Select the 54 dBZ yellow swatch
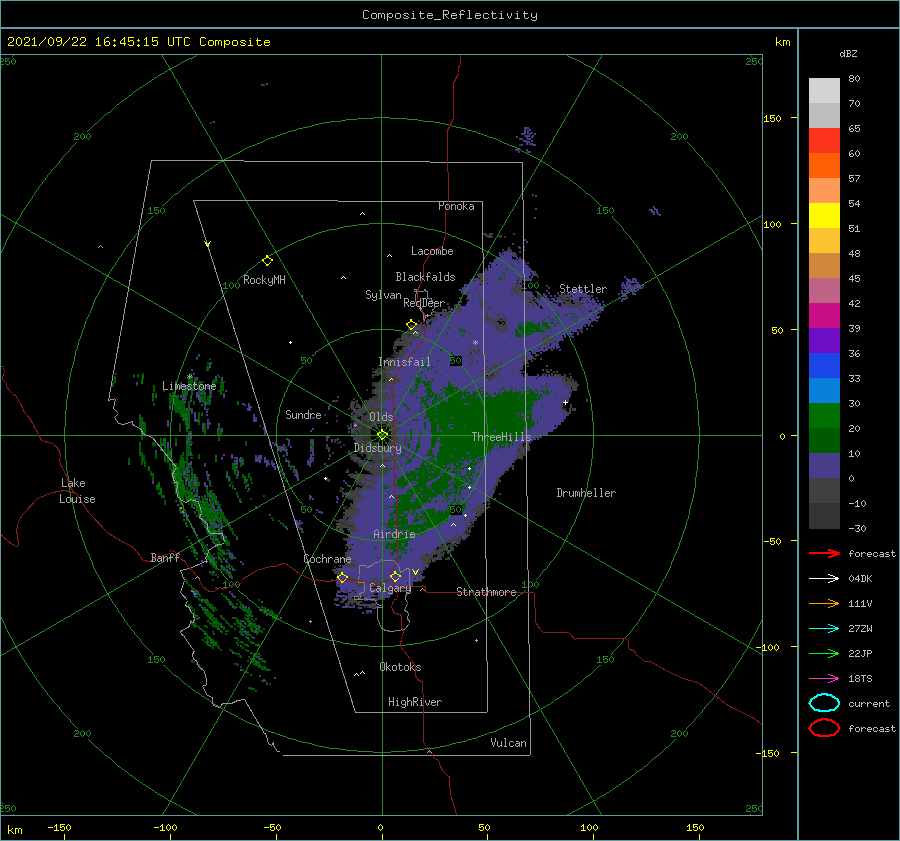The height and width of the screenshot is (841, 900). pyautogui.click(x=824, y=215)
